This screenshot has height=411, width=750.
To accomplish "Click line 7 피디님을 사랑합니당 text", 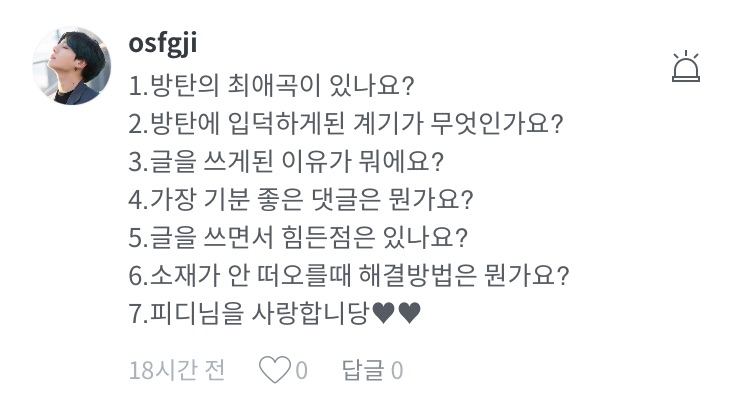I will pos(250,313).
